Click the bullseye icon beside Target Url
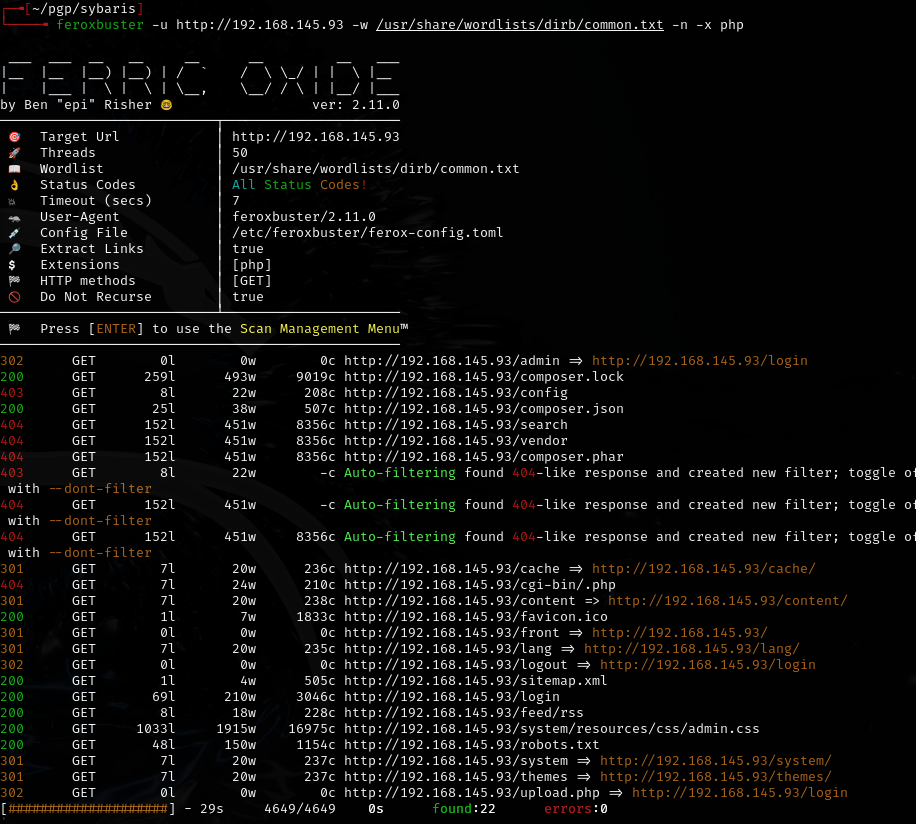The image size is (916, 824). click(14, 137)
